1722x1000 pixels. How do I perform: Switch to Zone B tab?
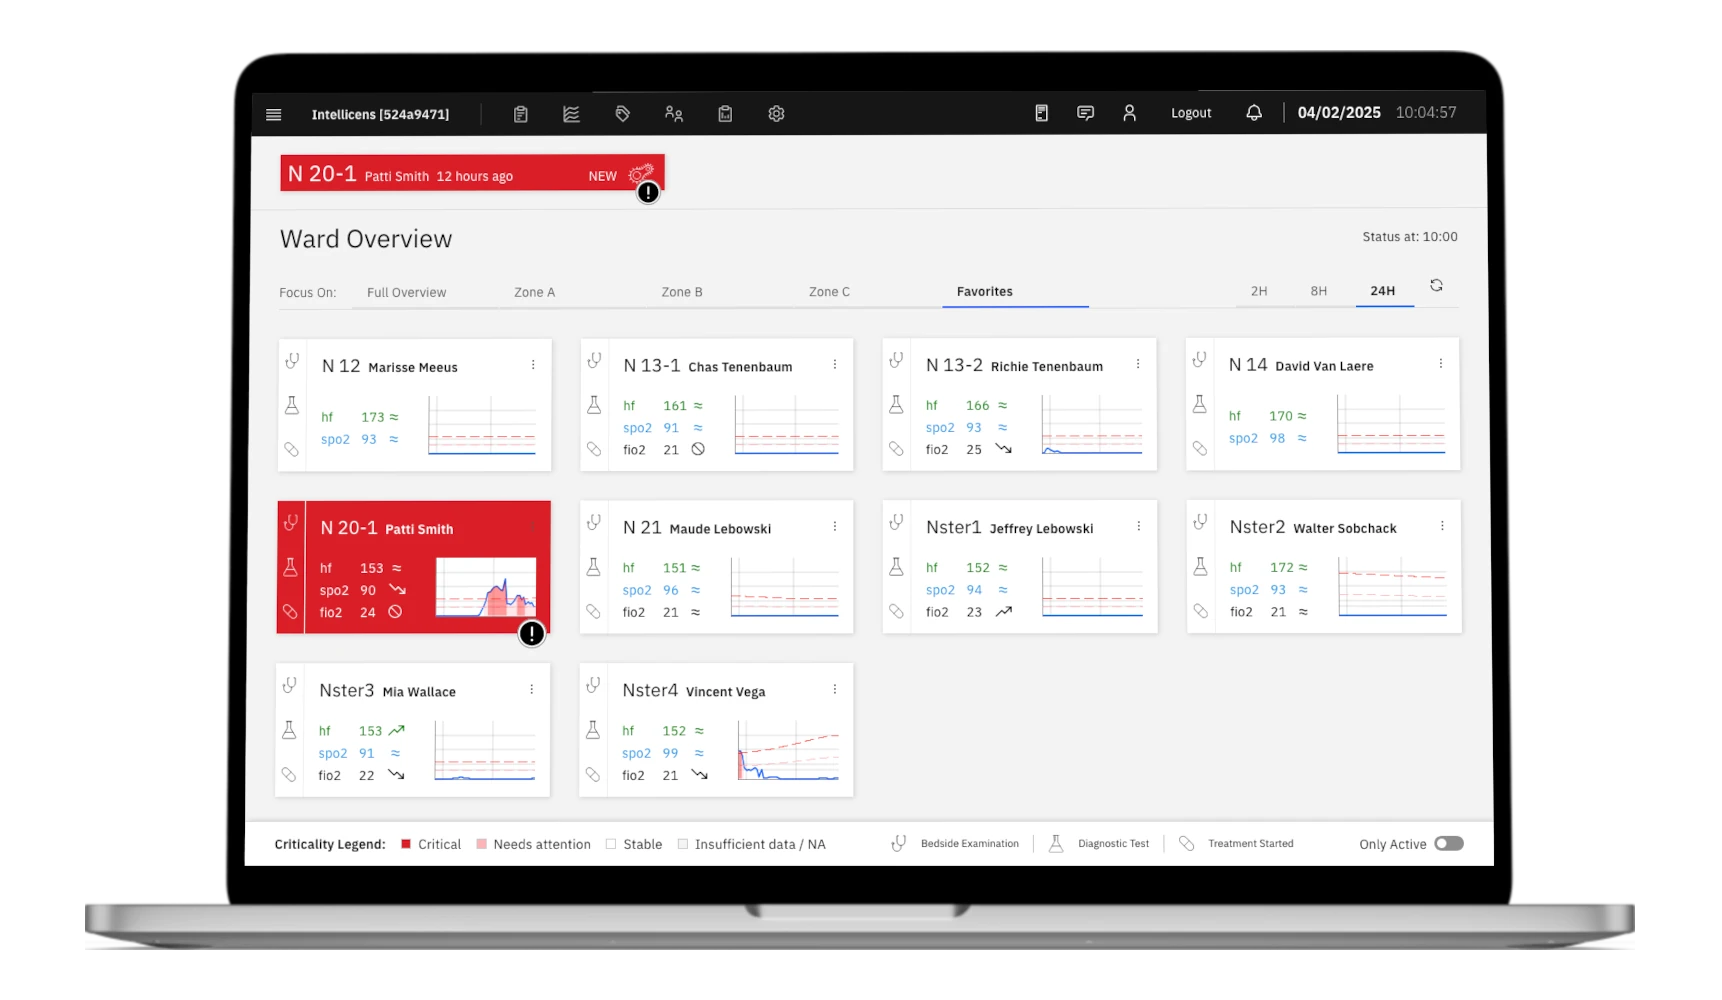tap(681, 292)
